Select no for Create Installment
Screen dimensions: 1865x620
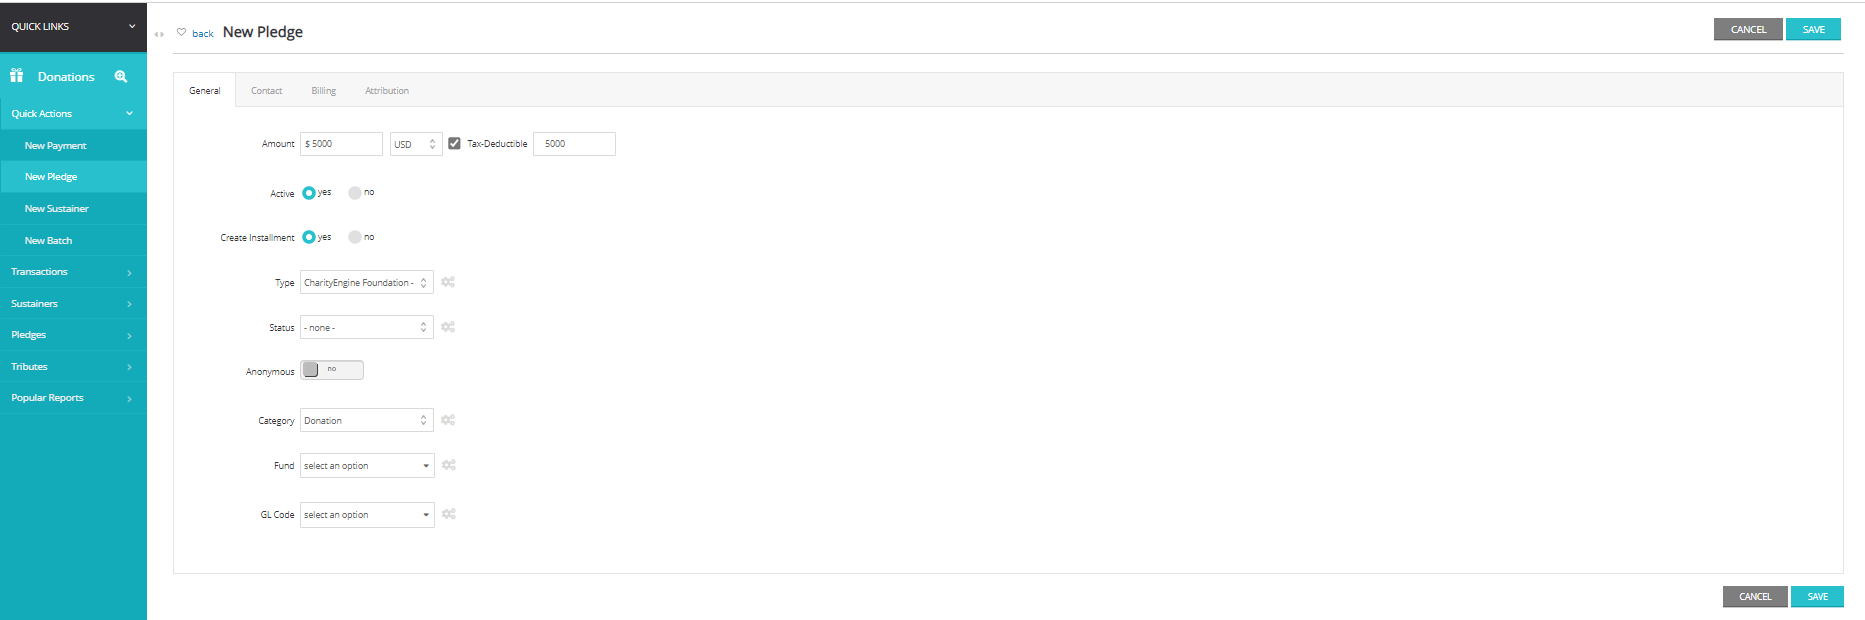354,237
